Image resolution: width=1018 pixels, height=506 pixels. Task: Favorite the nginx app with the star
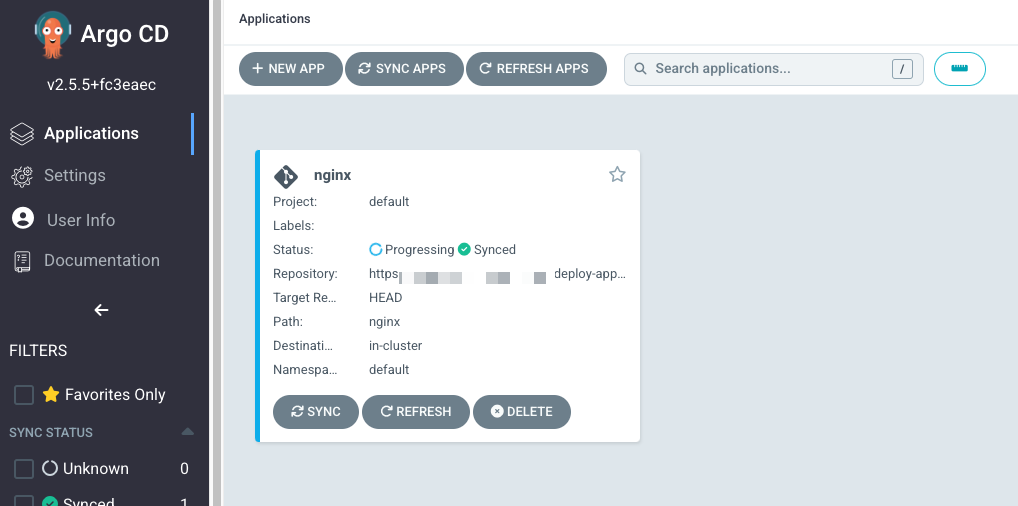[617, 174]
